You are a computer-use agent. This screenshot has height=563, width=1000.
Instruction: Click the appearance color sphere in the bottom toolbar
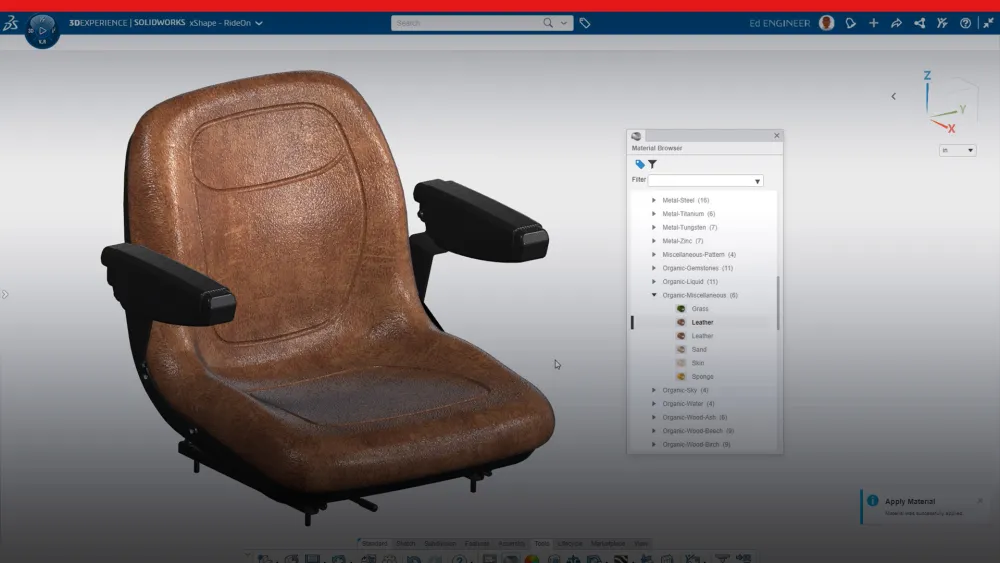531,559
